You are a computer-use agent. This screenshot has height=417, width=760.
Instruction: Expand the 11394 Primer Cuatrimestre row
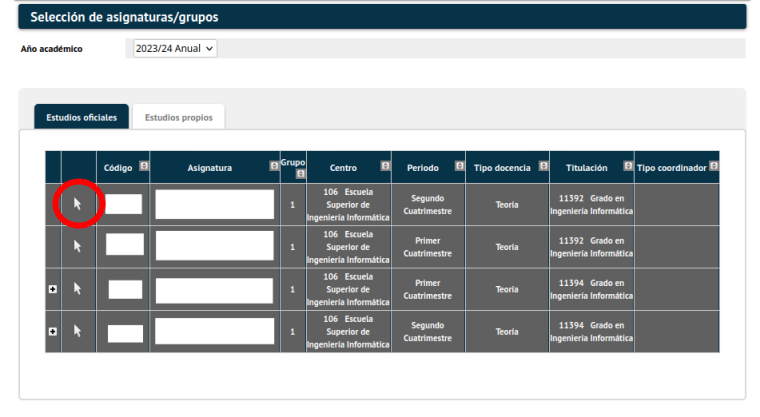point(53,289)
